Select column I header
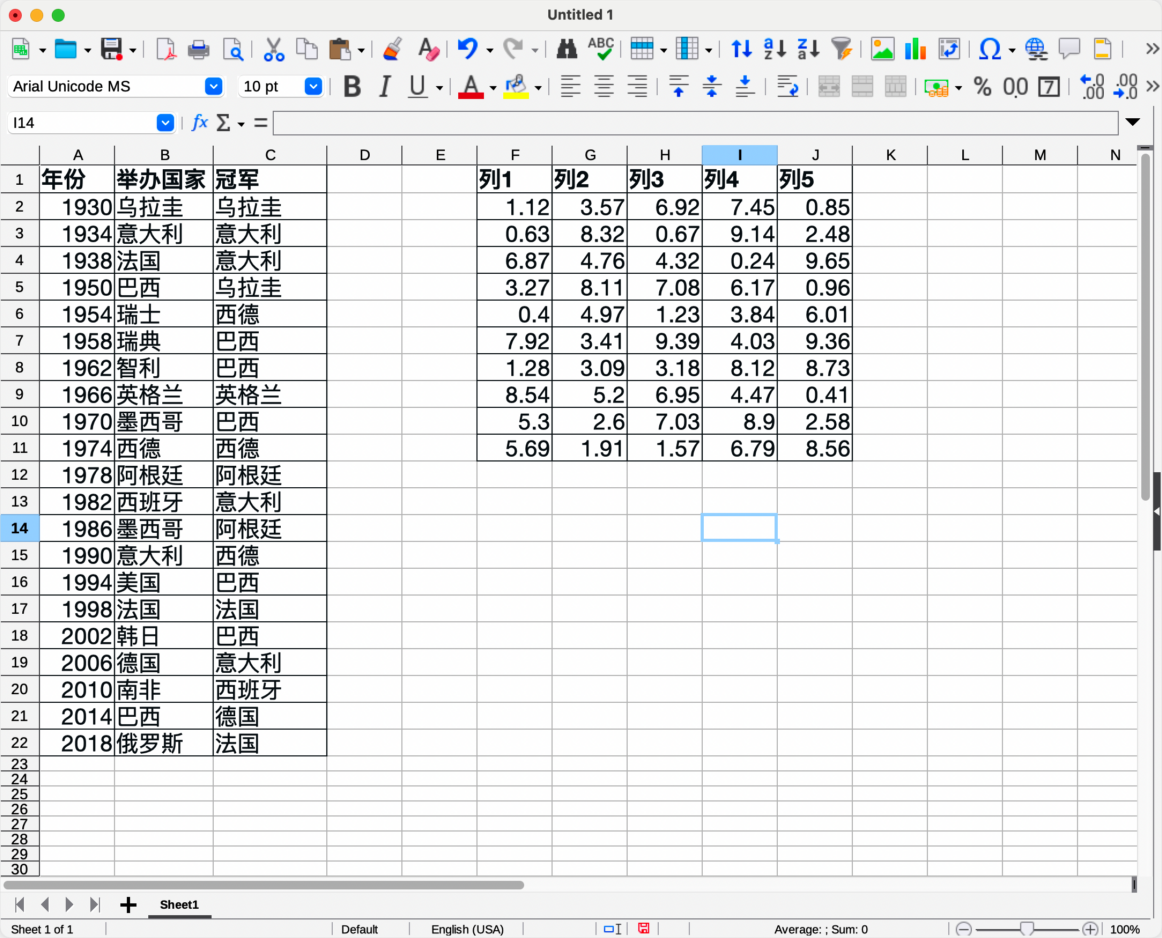Image resolution: width=1162 pixels, height=938 pixels. point(740,155)
